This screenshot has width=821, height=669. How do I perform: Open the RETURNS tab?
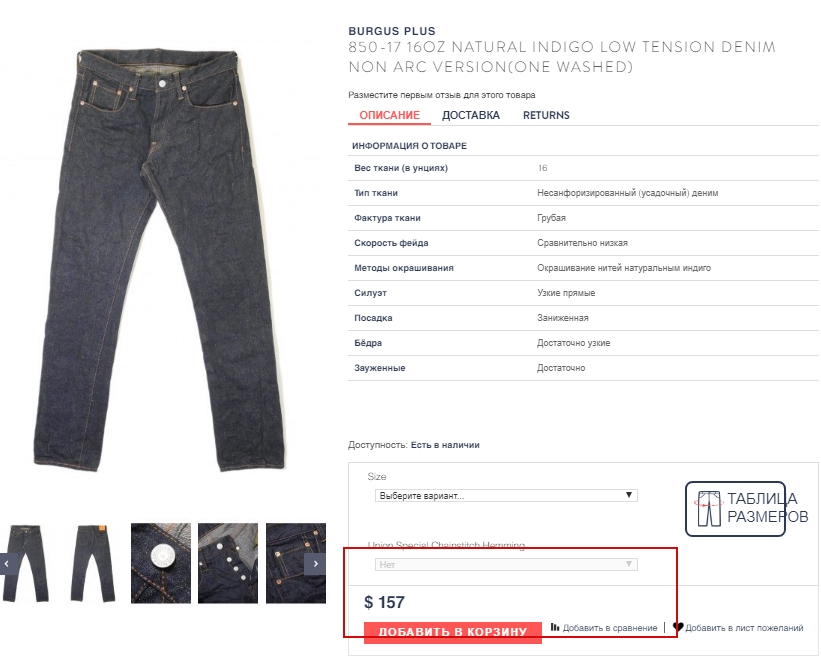[x=546, y=115]
